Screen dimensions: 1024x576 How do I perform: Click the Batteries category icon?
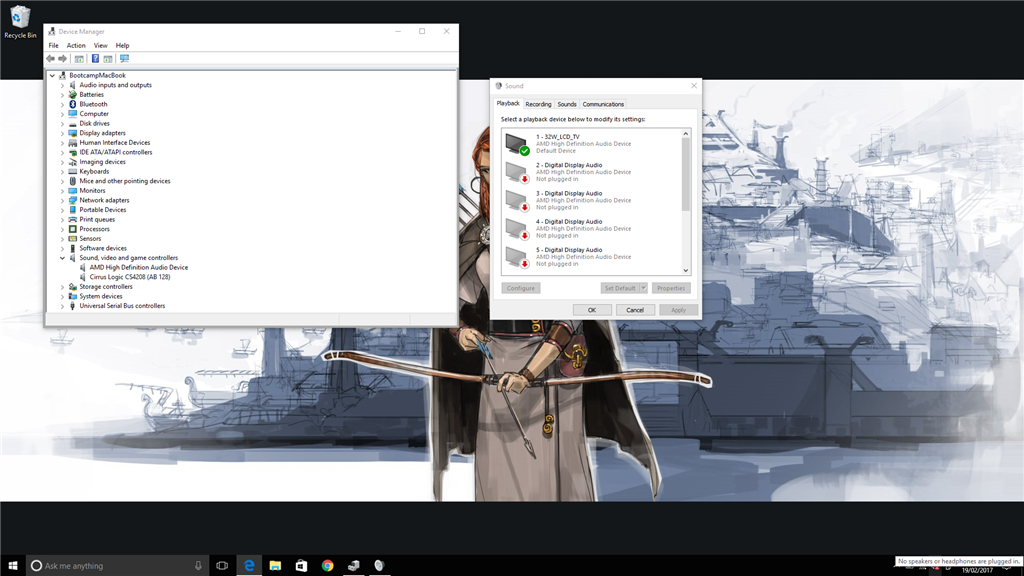coord(72,95)
